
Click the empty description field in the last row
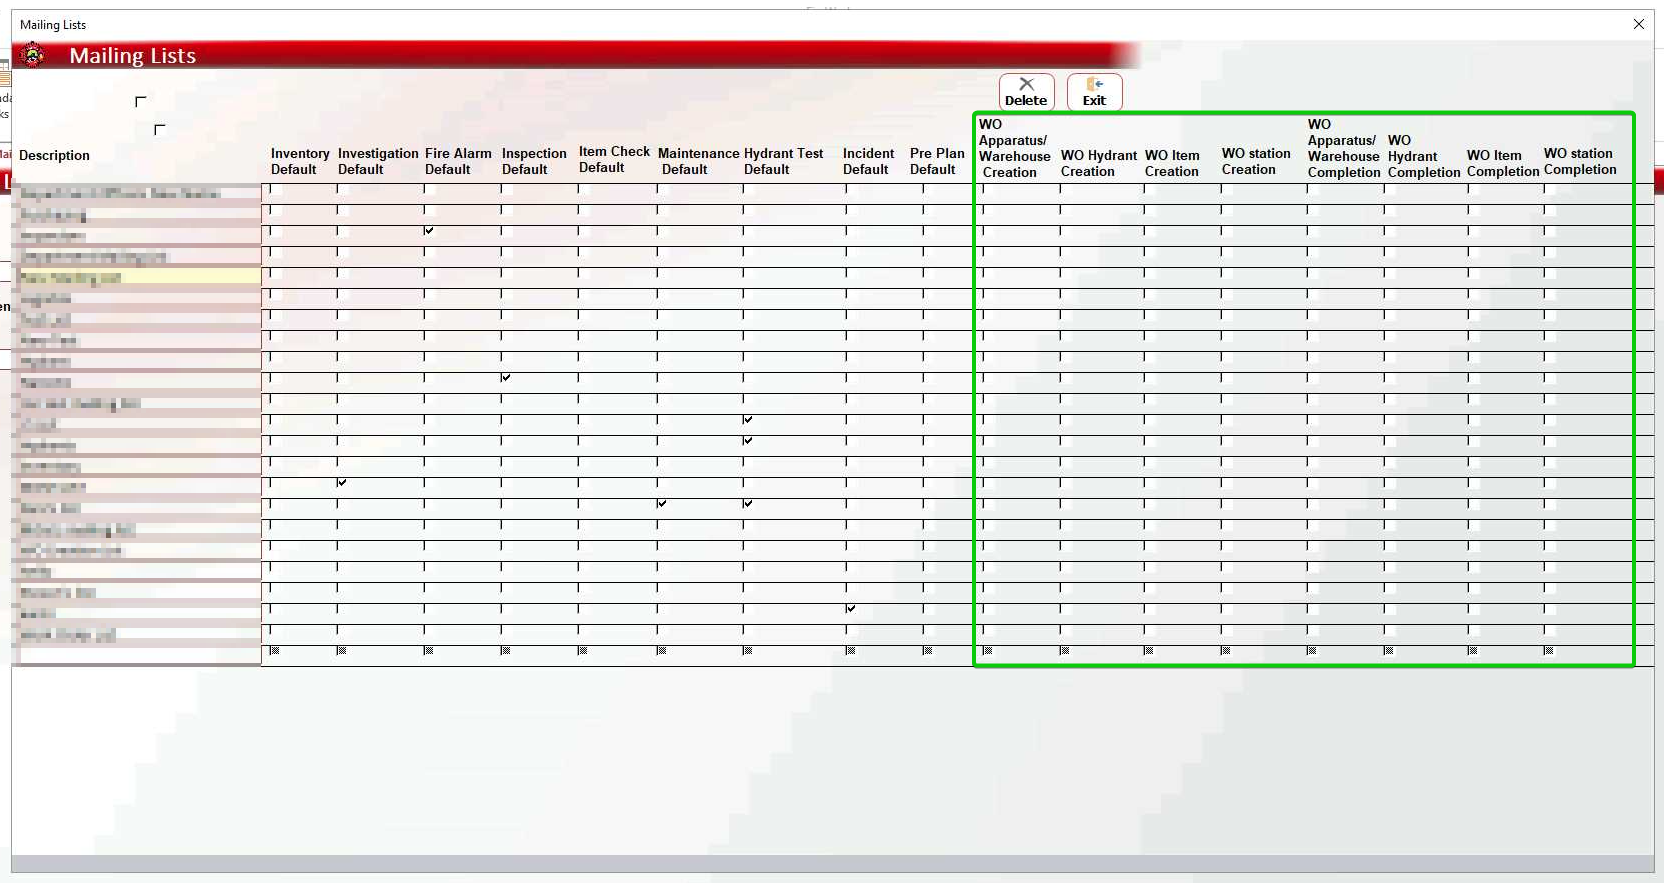[x=140, y=655]
